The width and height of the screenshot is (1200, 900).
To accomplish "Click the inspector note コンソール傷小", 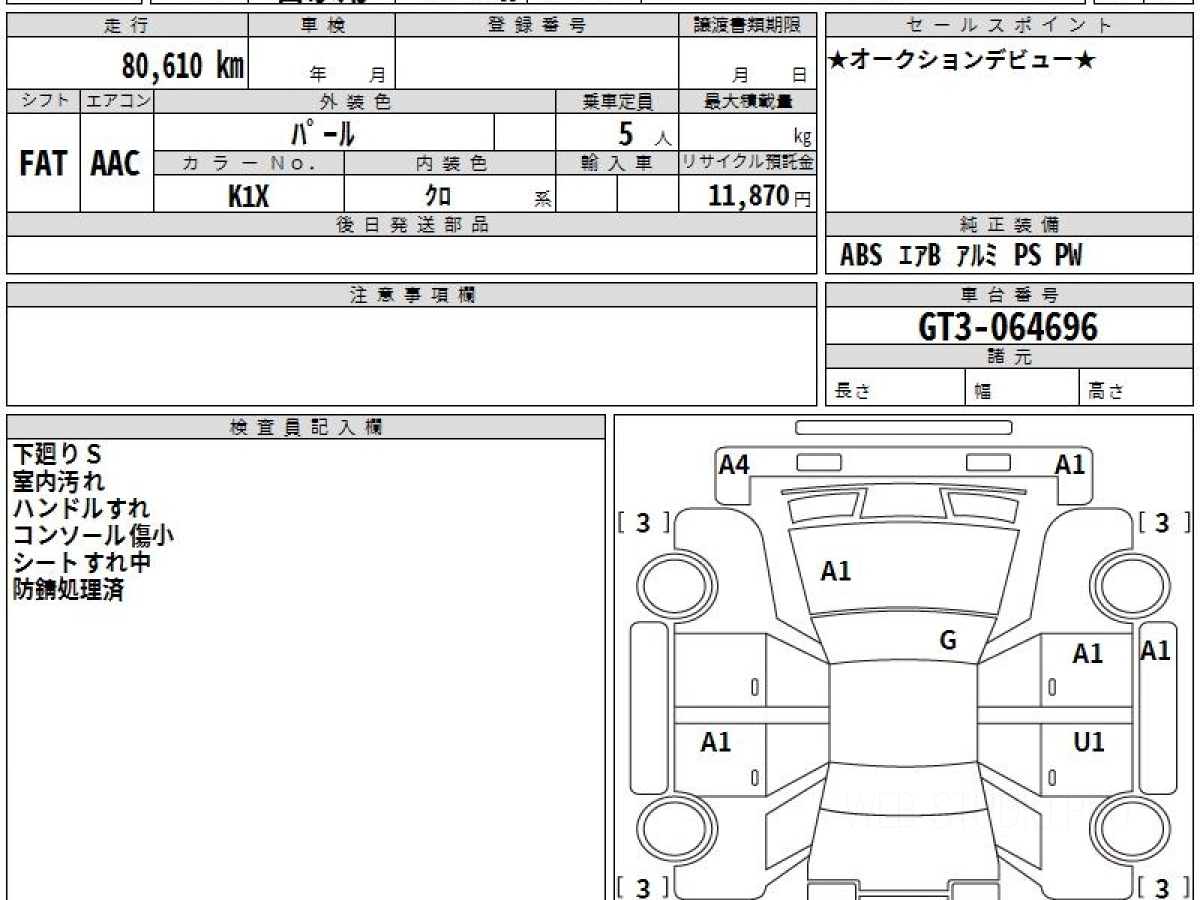I will coord(93,535).
